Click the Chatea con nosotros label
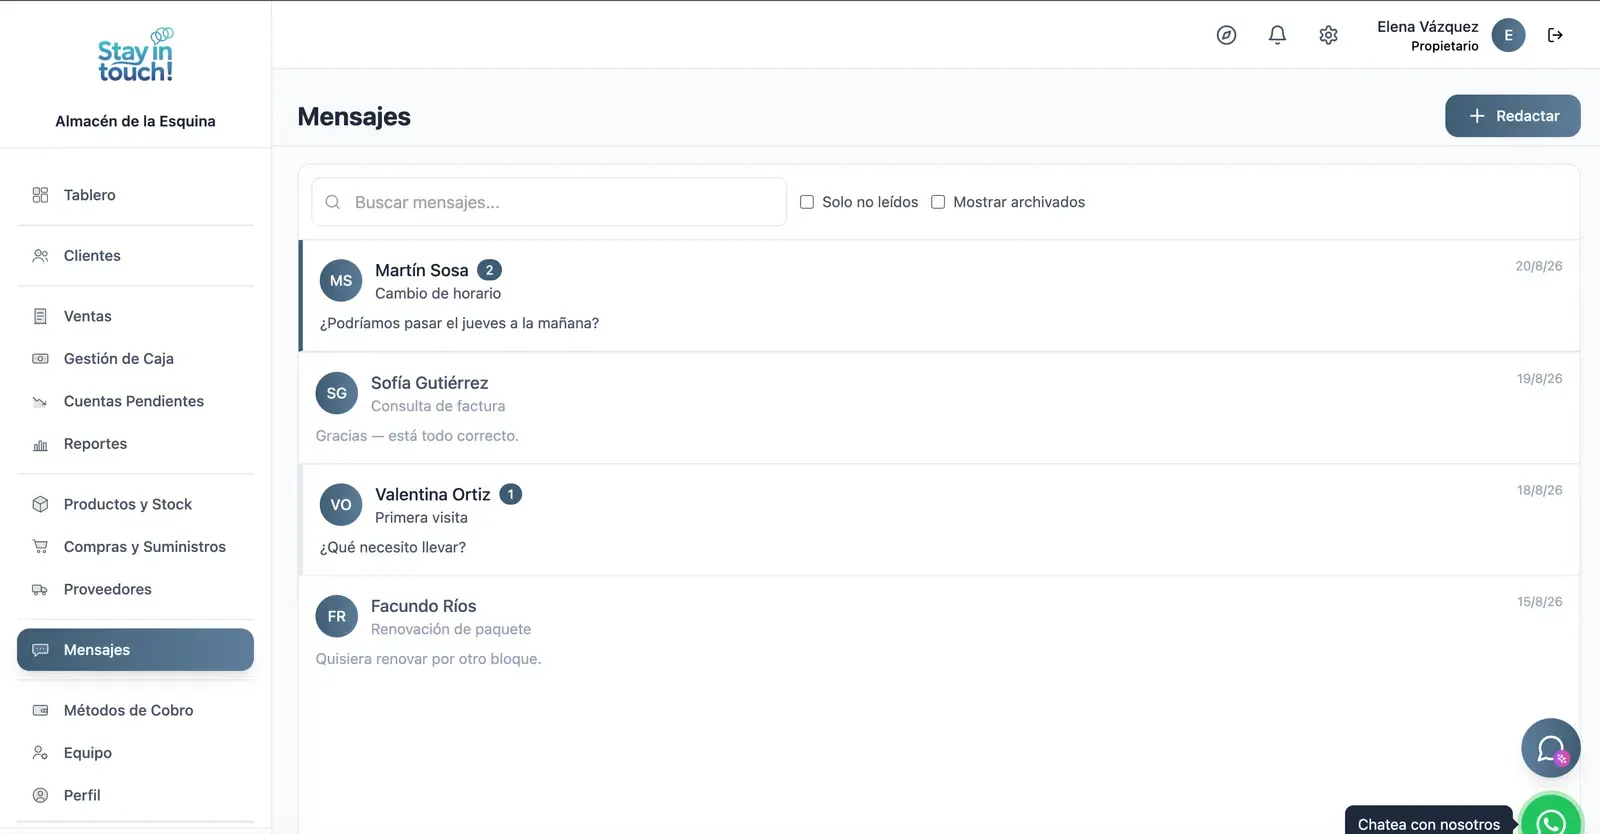Viewport: 1600px width, 834px height. 1428,824
